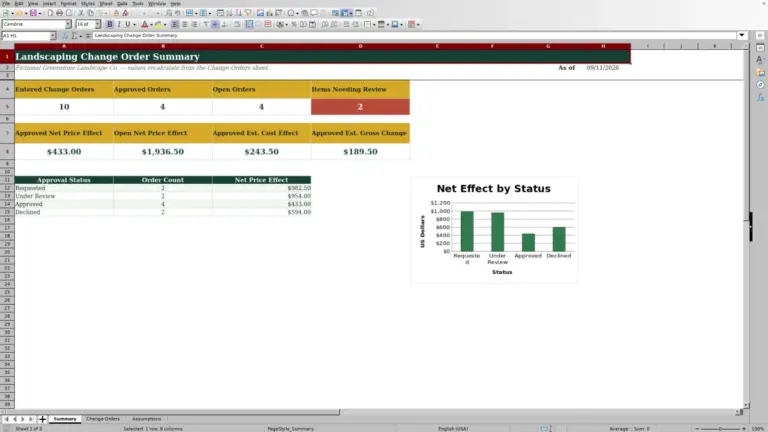Open the Conditional Formatting dropdown arrow
Screen dimensions: 768x432
(x=418, y=24)
